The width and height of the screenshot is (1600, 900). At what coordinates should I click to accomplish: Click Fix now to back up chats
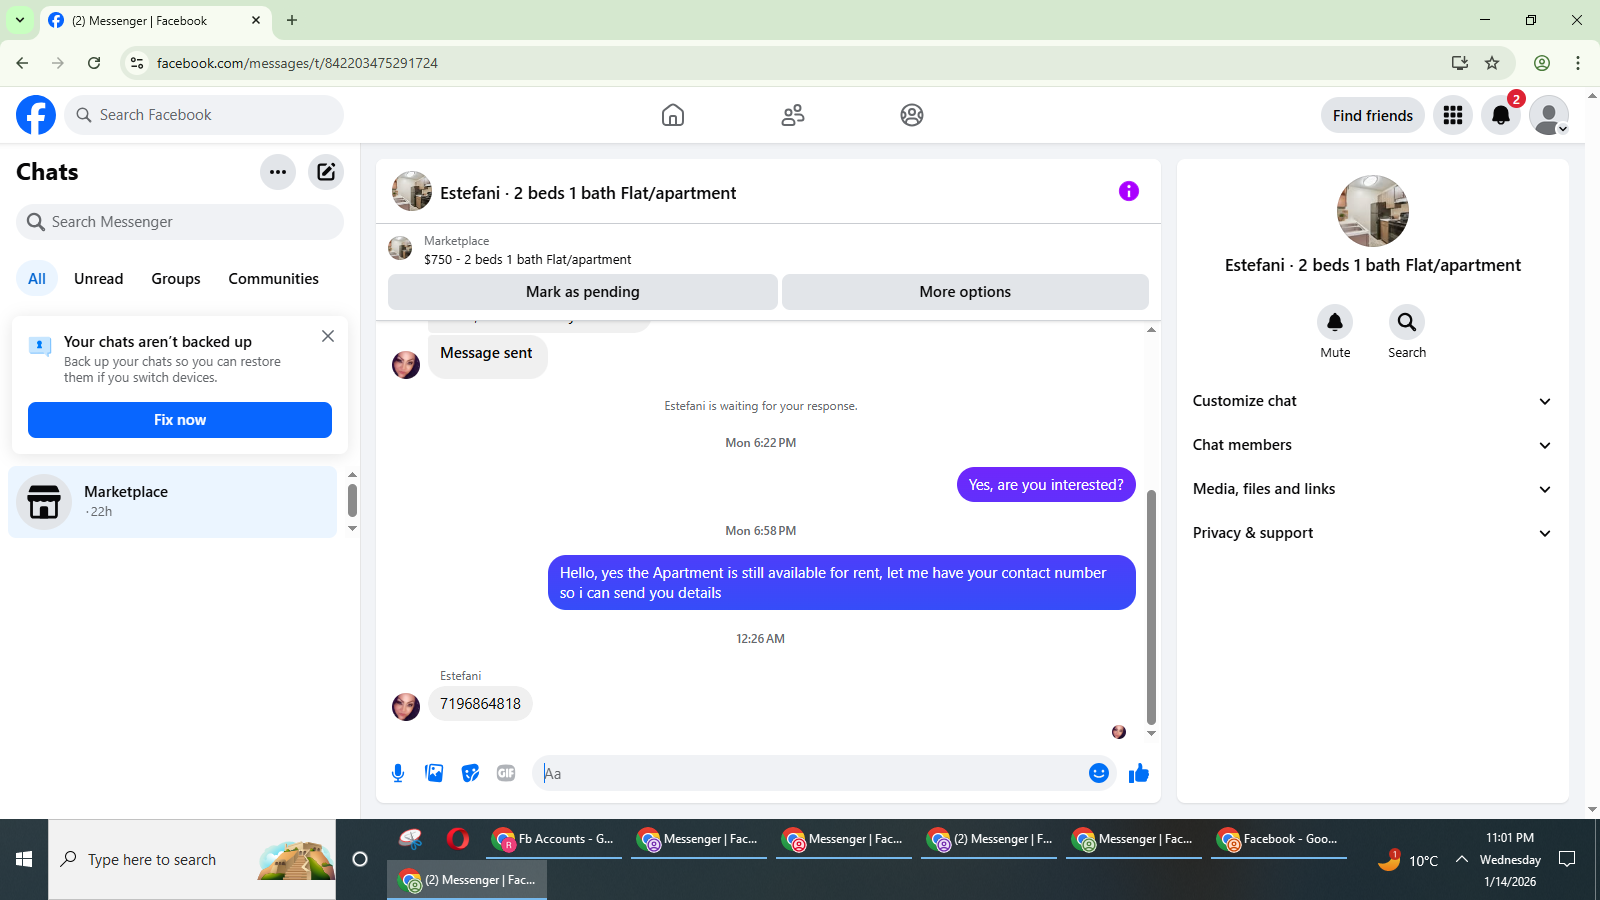click(180, 420)
